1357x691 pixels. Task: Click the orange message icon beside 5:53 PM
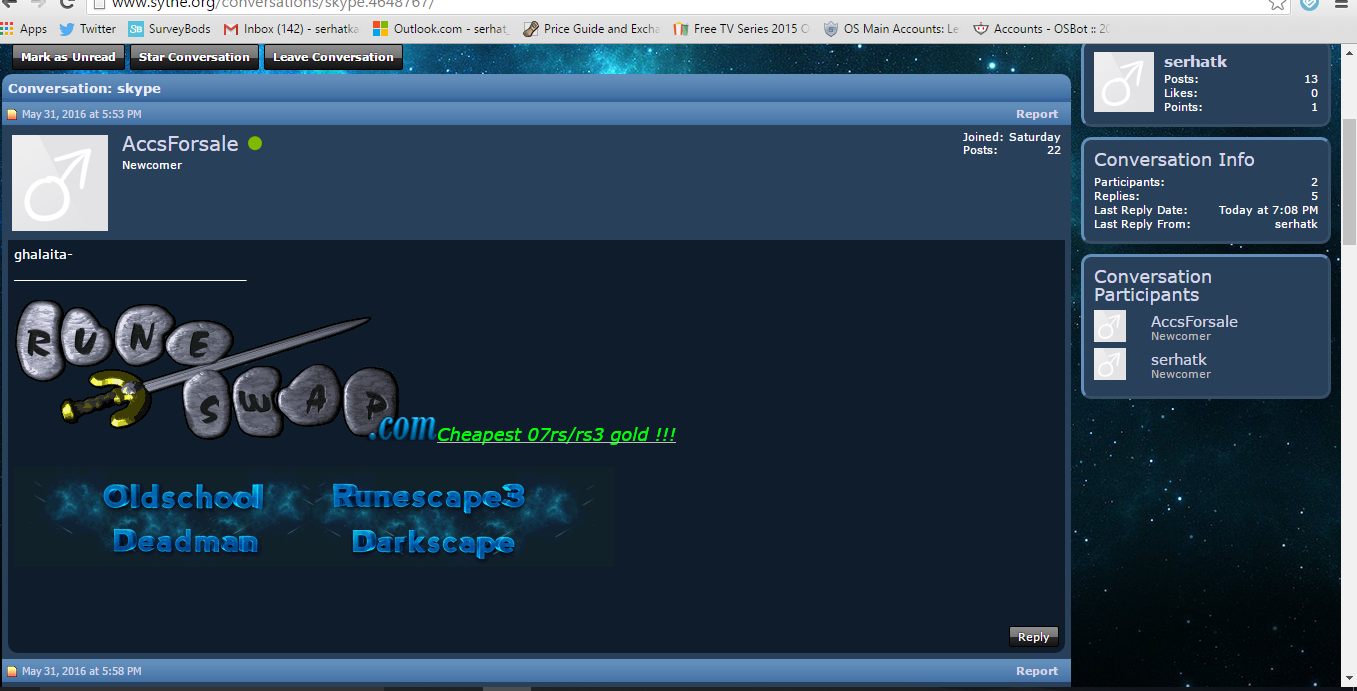[x=13, y=114]
